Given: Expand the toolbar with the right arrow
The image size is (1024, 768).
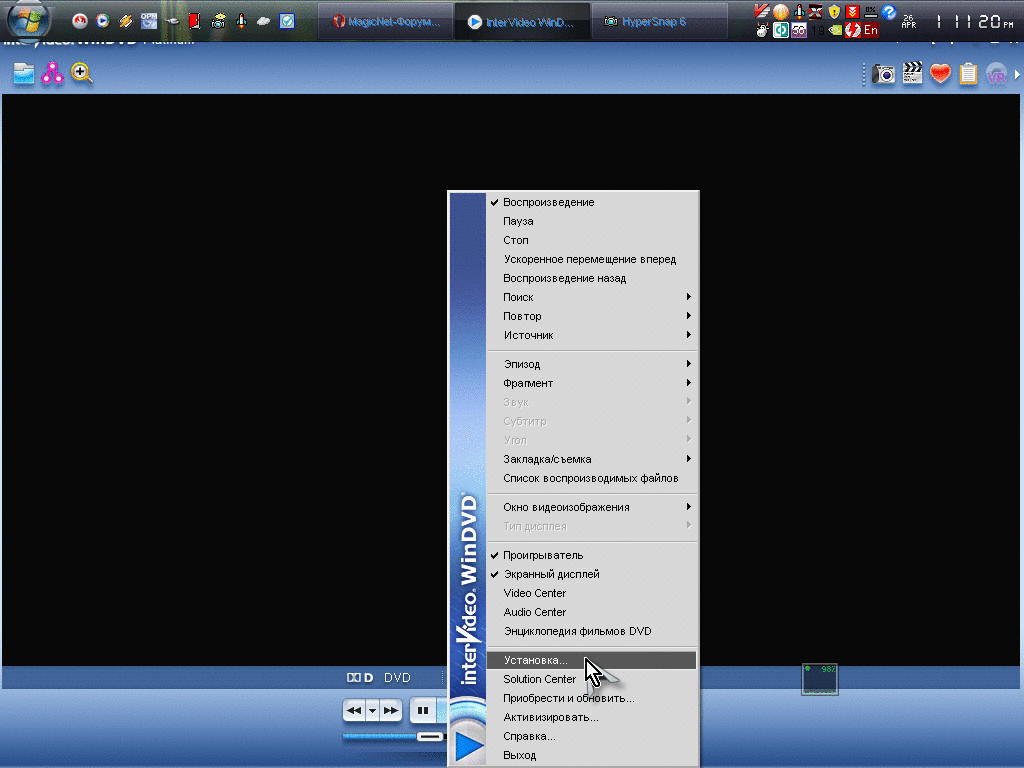Looking at the screenshot, I should 1017,74.
